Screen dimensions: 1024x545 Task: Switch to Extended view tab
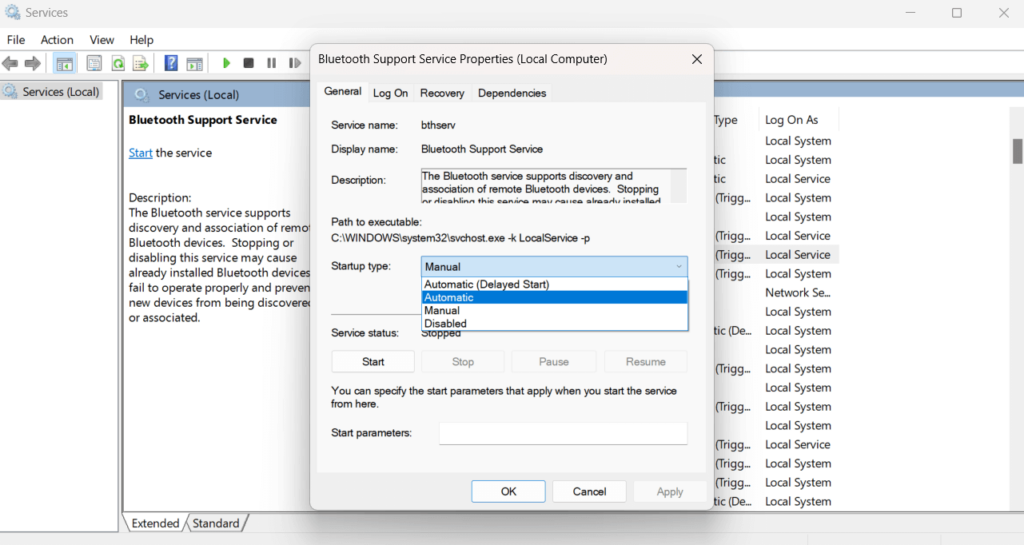(x=155, y=523)
